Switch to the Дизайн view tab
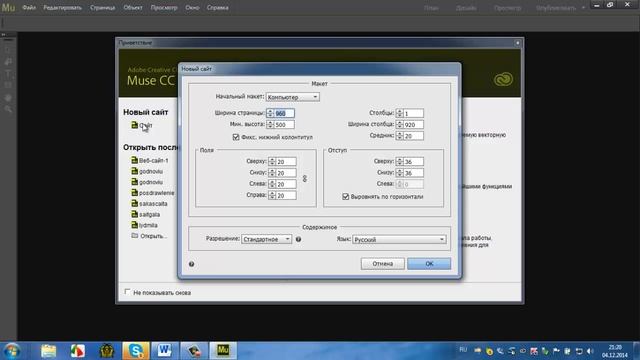 pos(466,8)
